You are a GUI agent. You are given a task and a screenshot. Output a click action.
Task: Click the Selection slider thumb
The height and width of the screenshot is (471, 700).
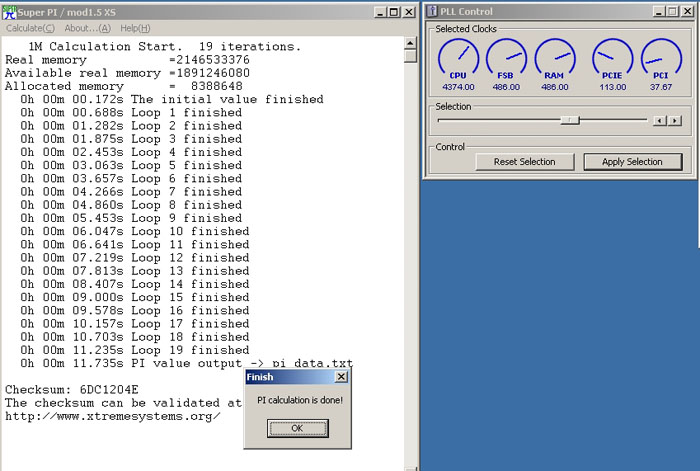tap(570, 120)
